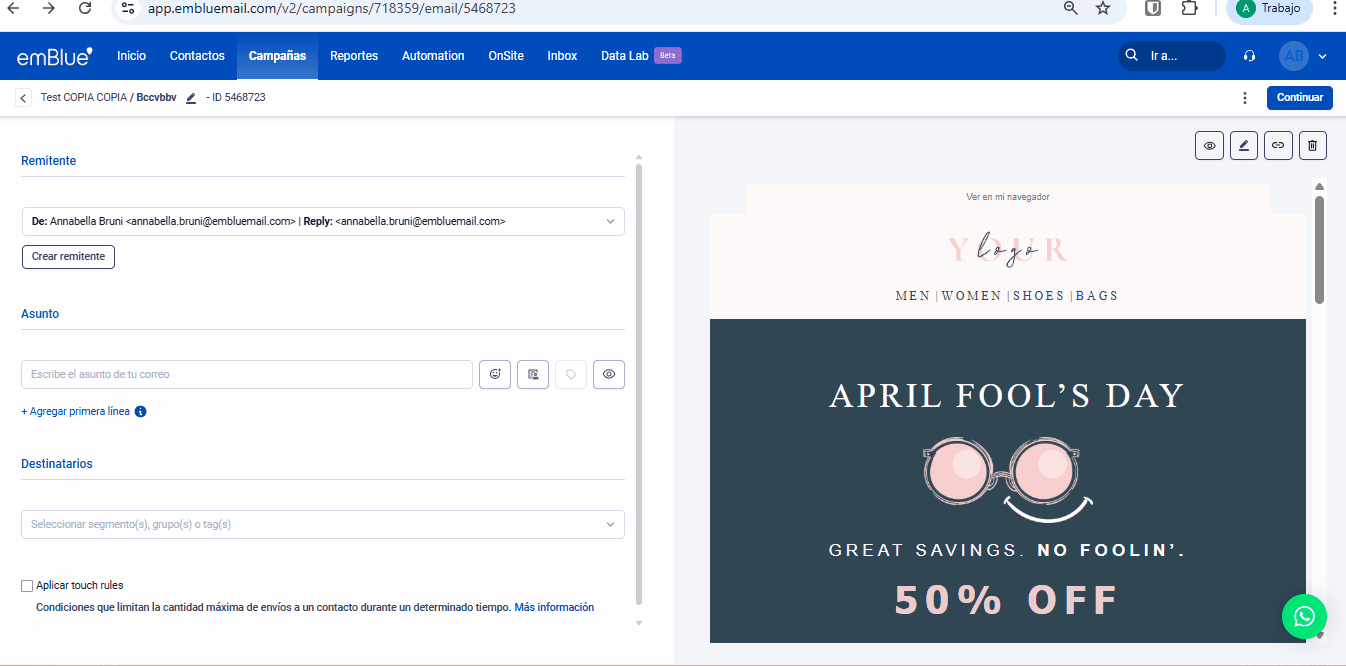Viewport: 1346px width, 666px height.
Task: Show email preview with eye icon above template
Action: (1209, 146)
